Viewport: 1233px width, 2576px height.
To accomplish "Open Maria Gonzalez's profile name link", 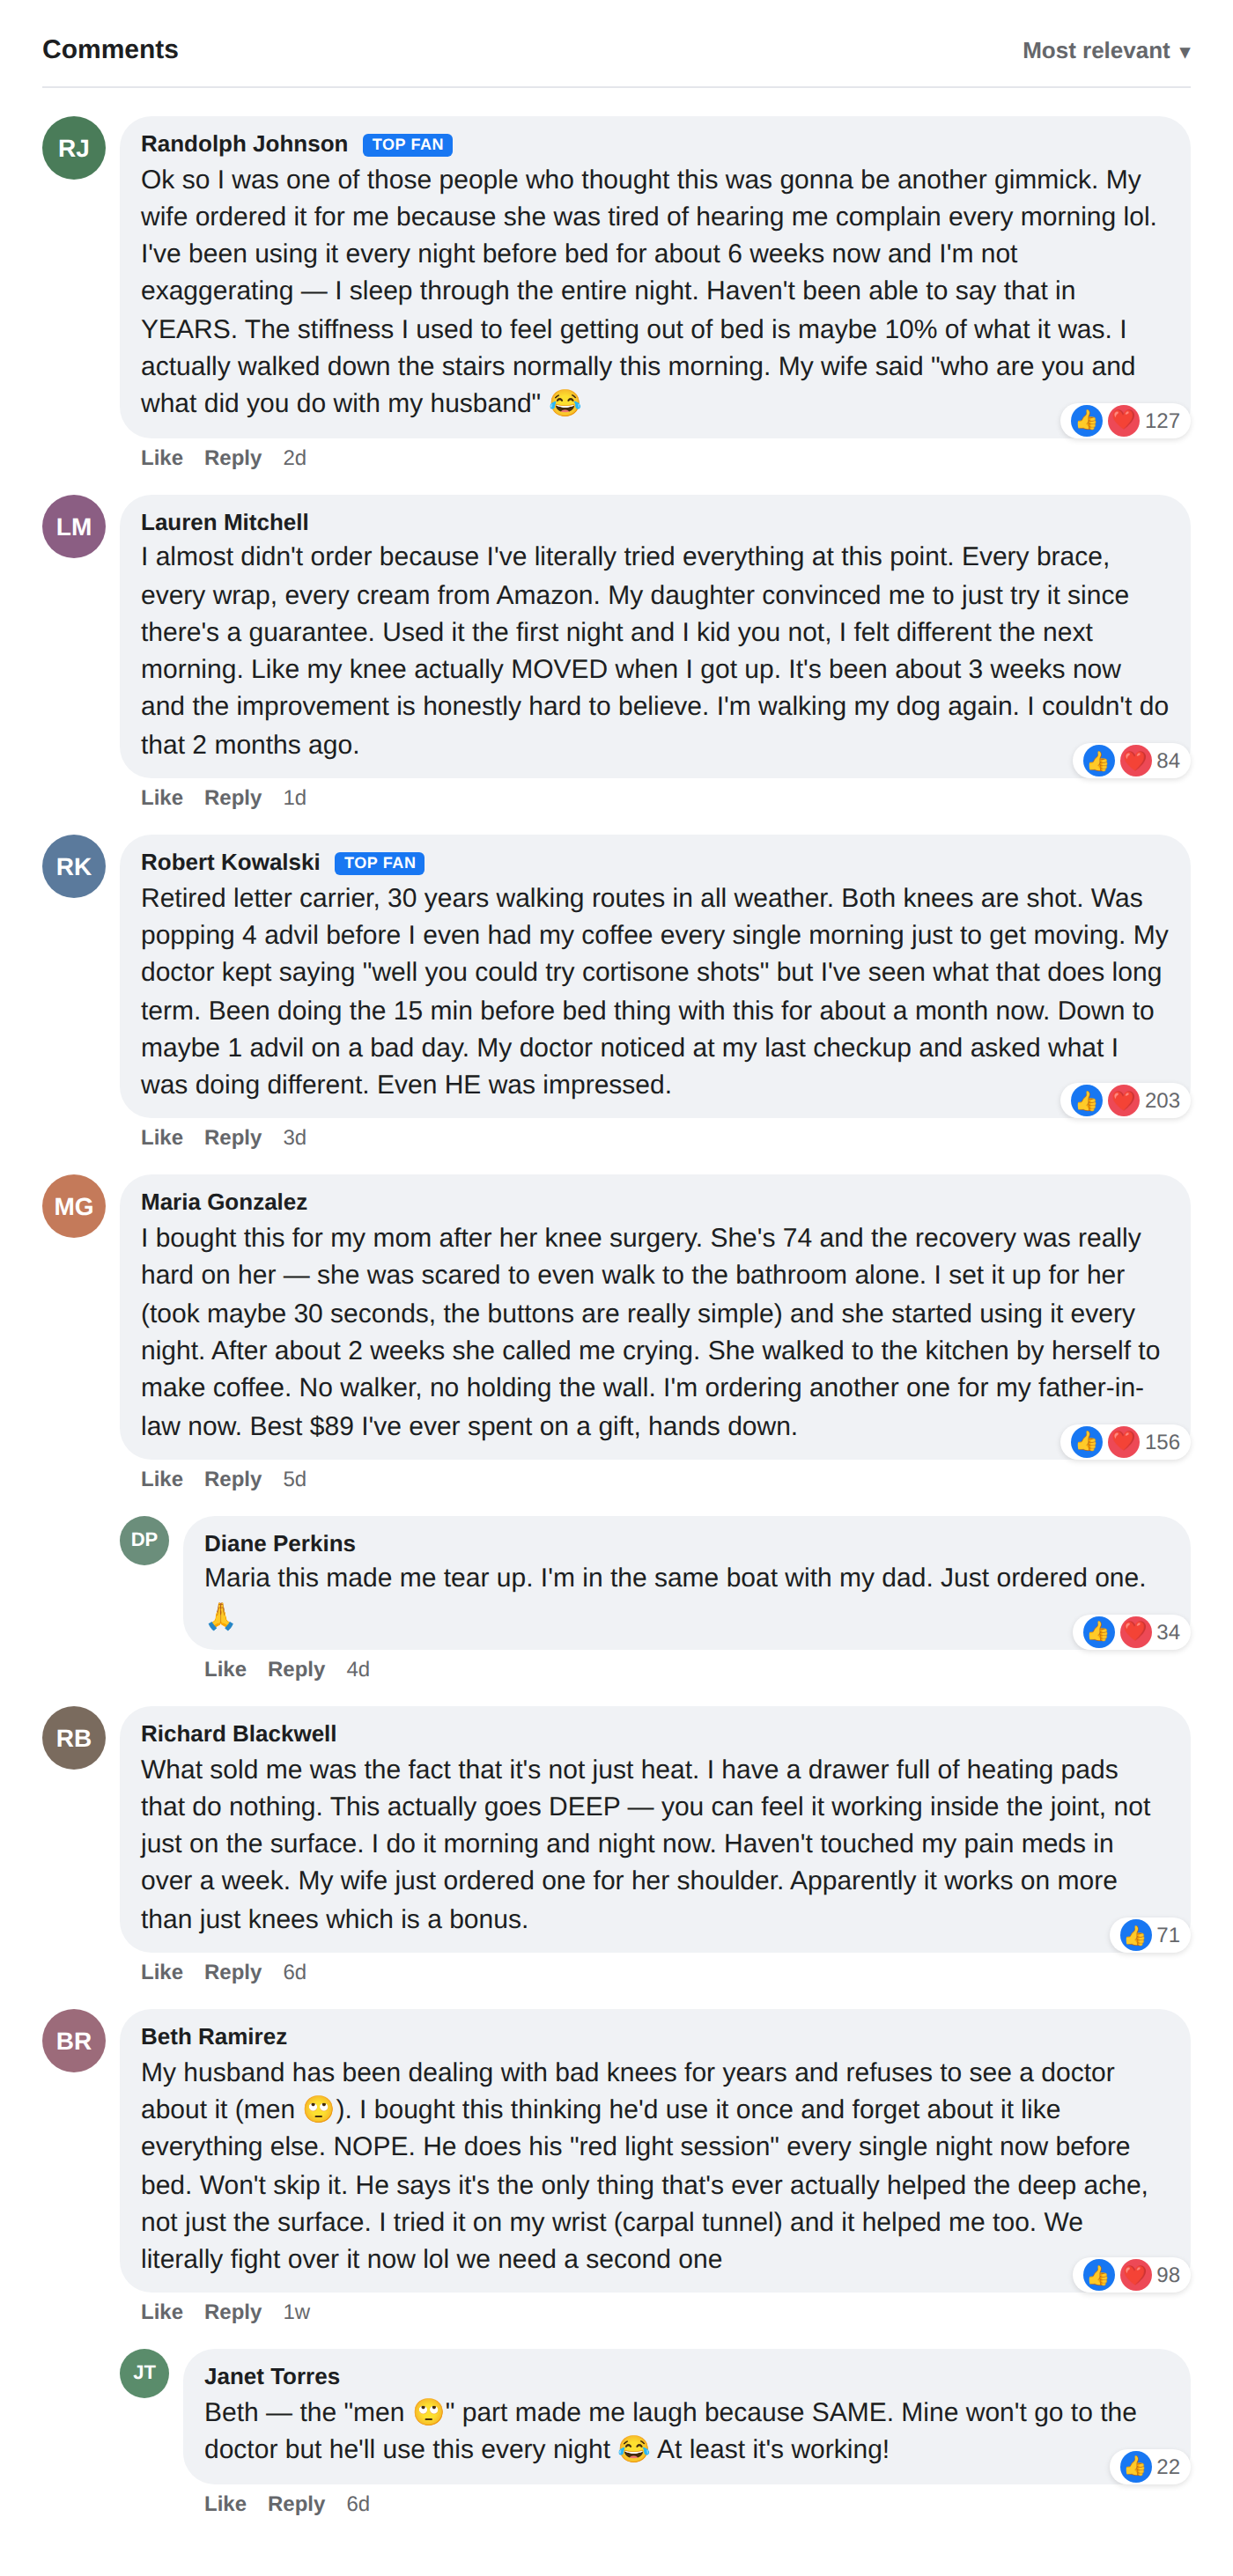I will pyautogui.click(x=224, y=1202).
